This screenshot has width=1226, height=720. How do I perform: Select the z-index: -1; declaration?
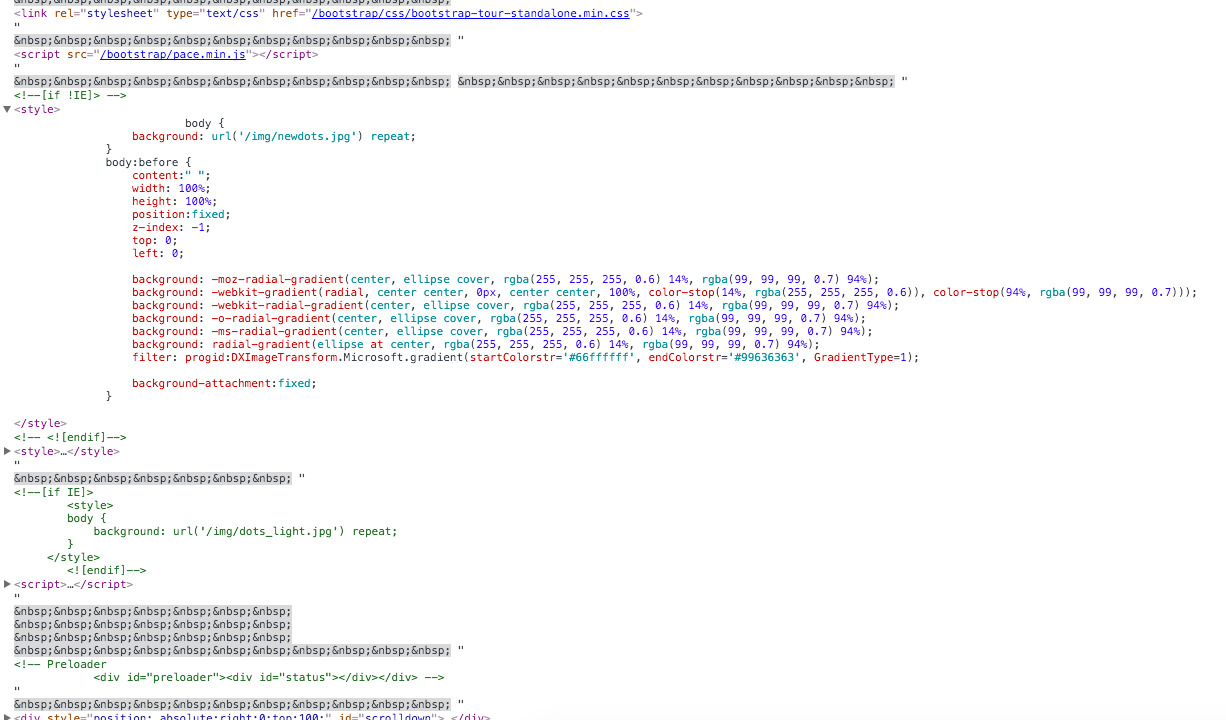point(171,227)
